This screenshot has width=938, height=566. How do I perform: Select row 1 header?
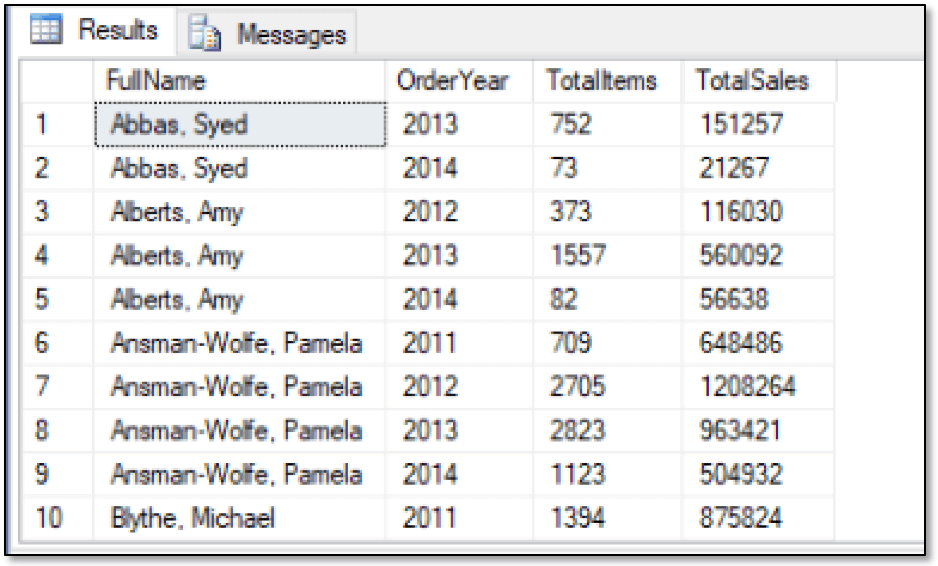pyautogui.click(x=57, y=124)
